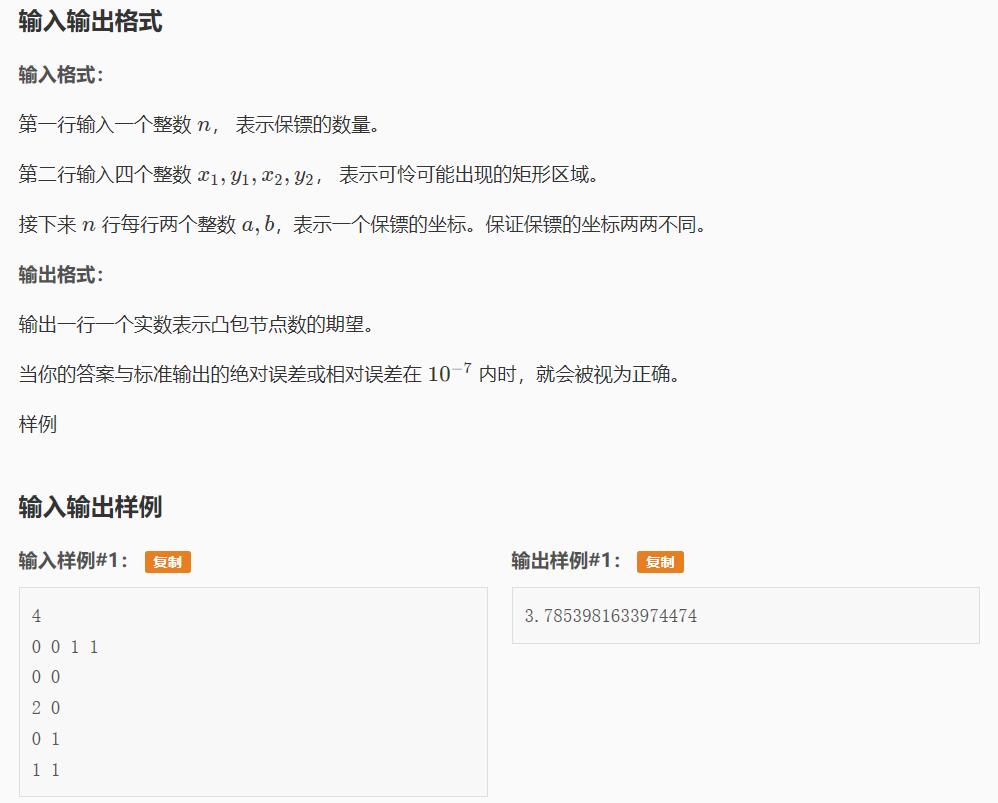Click the first input line containing 4
Viewport: 998px width, 803px height.
tap(37, 617)
